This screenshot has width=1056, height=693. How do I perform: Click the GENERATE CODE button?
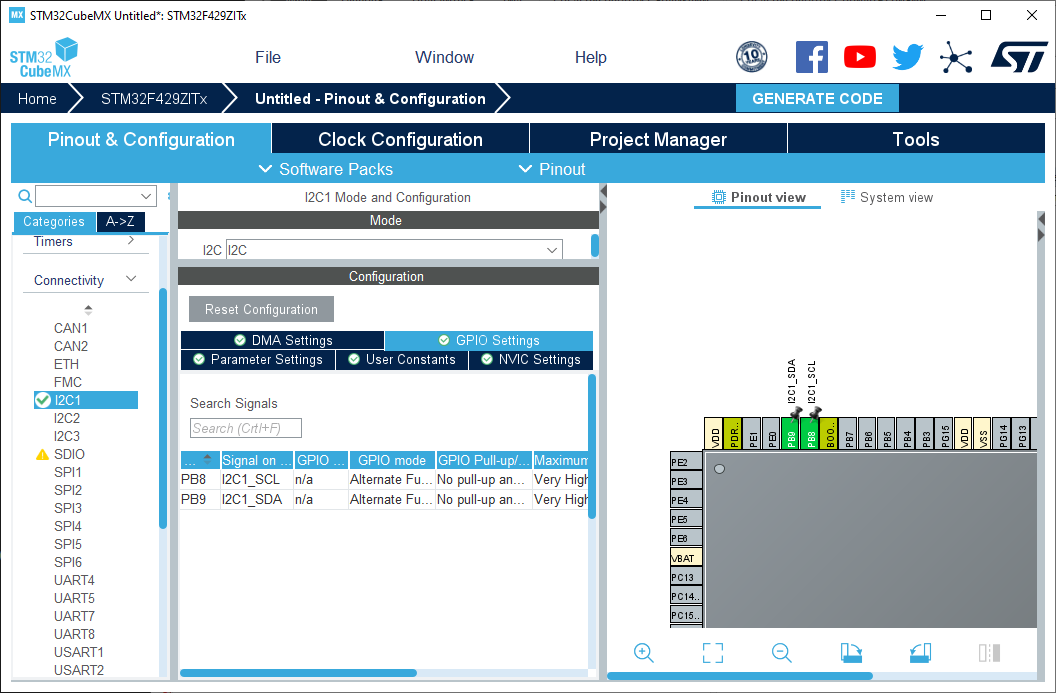click(818, 98)
